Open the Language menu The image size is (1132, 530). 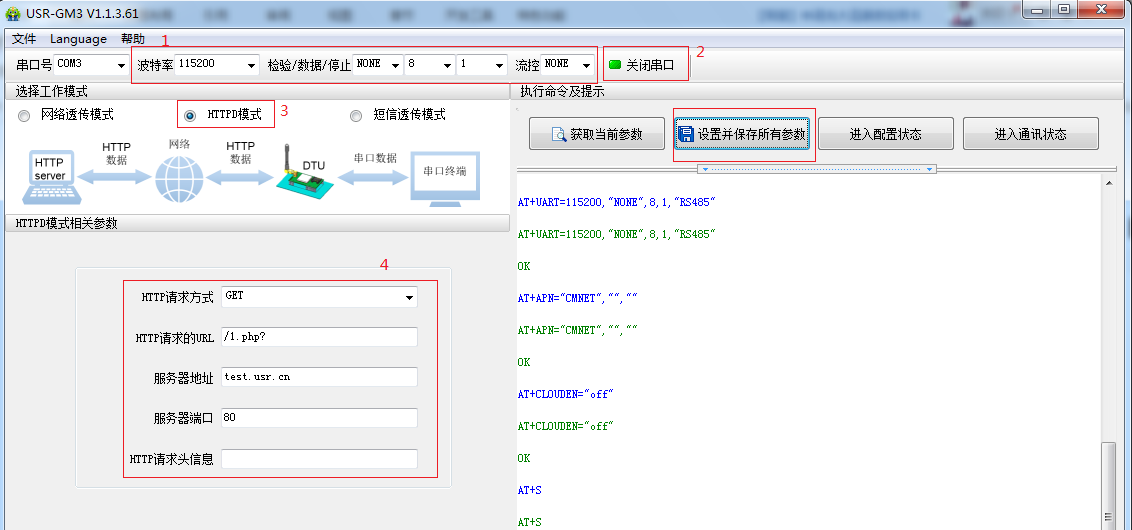pyautogui.click(x=78, y=39)
